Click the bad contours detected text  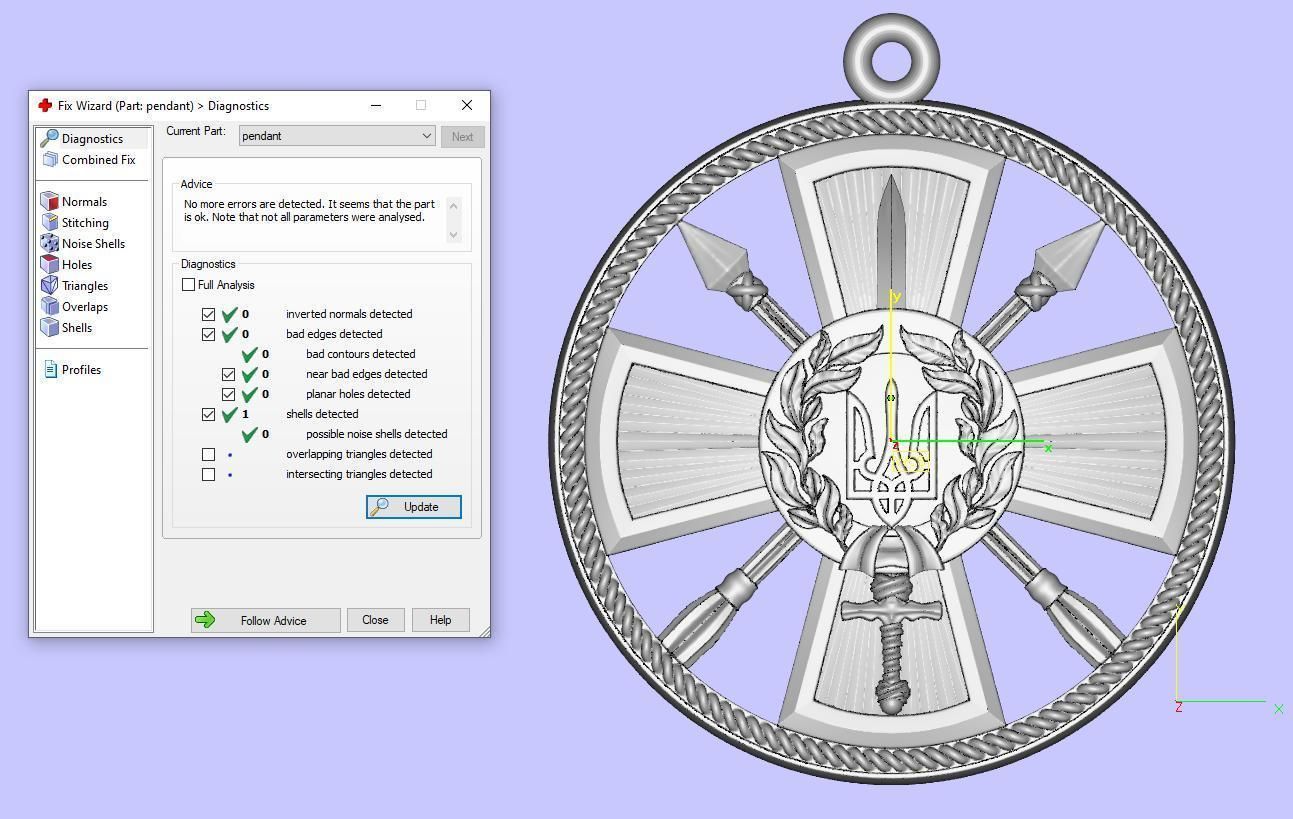tap(360, 354)
